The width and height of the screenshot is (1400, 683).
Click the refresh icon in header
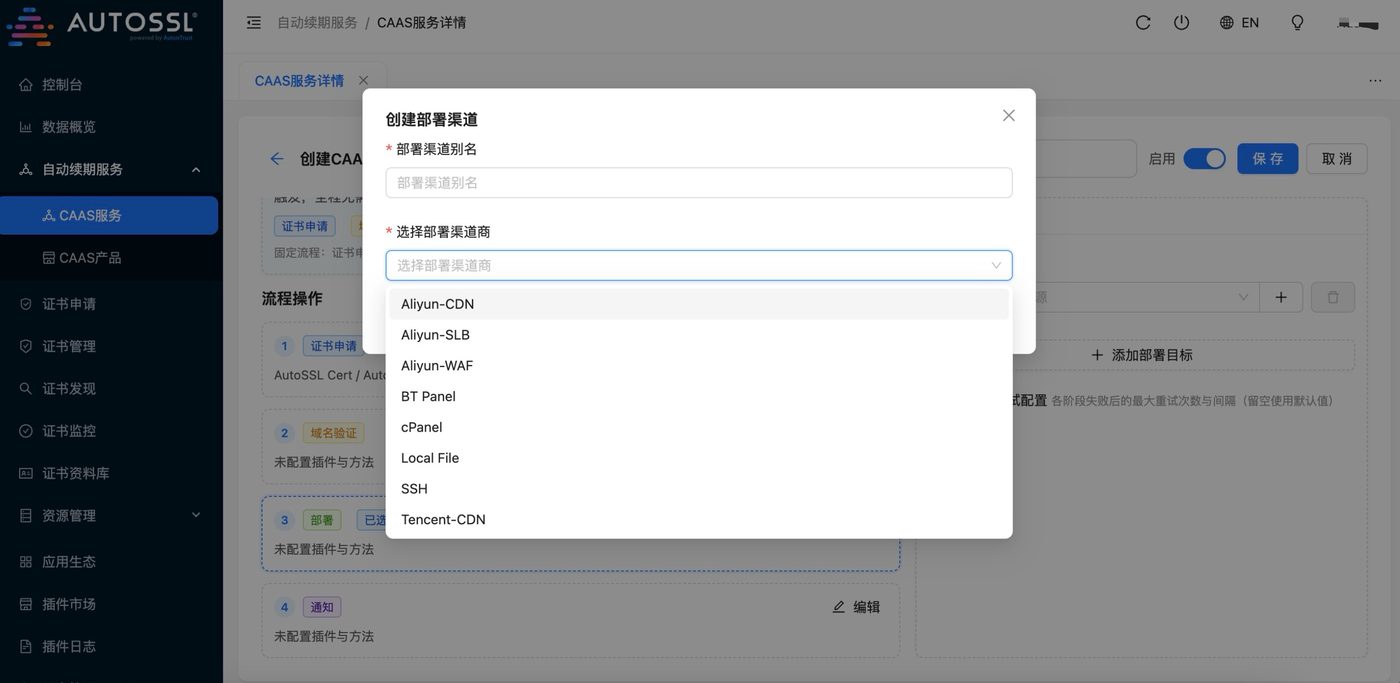(x=1143, y=22)
